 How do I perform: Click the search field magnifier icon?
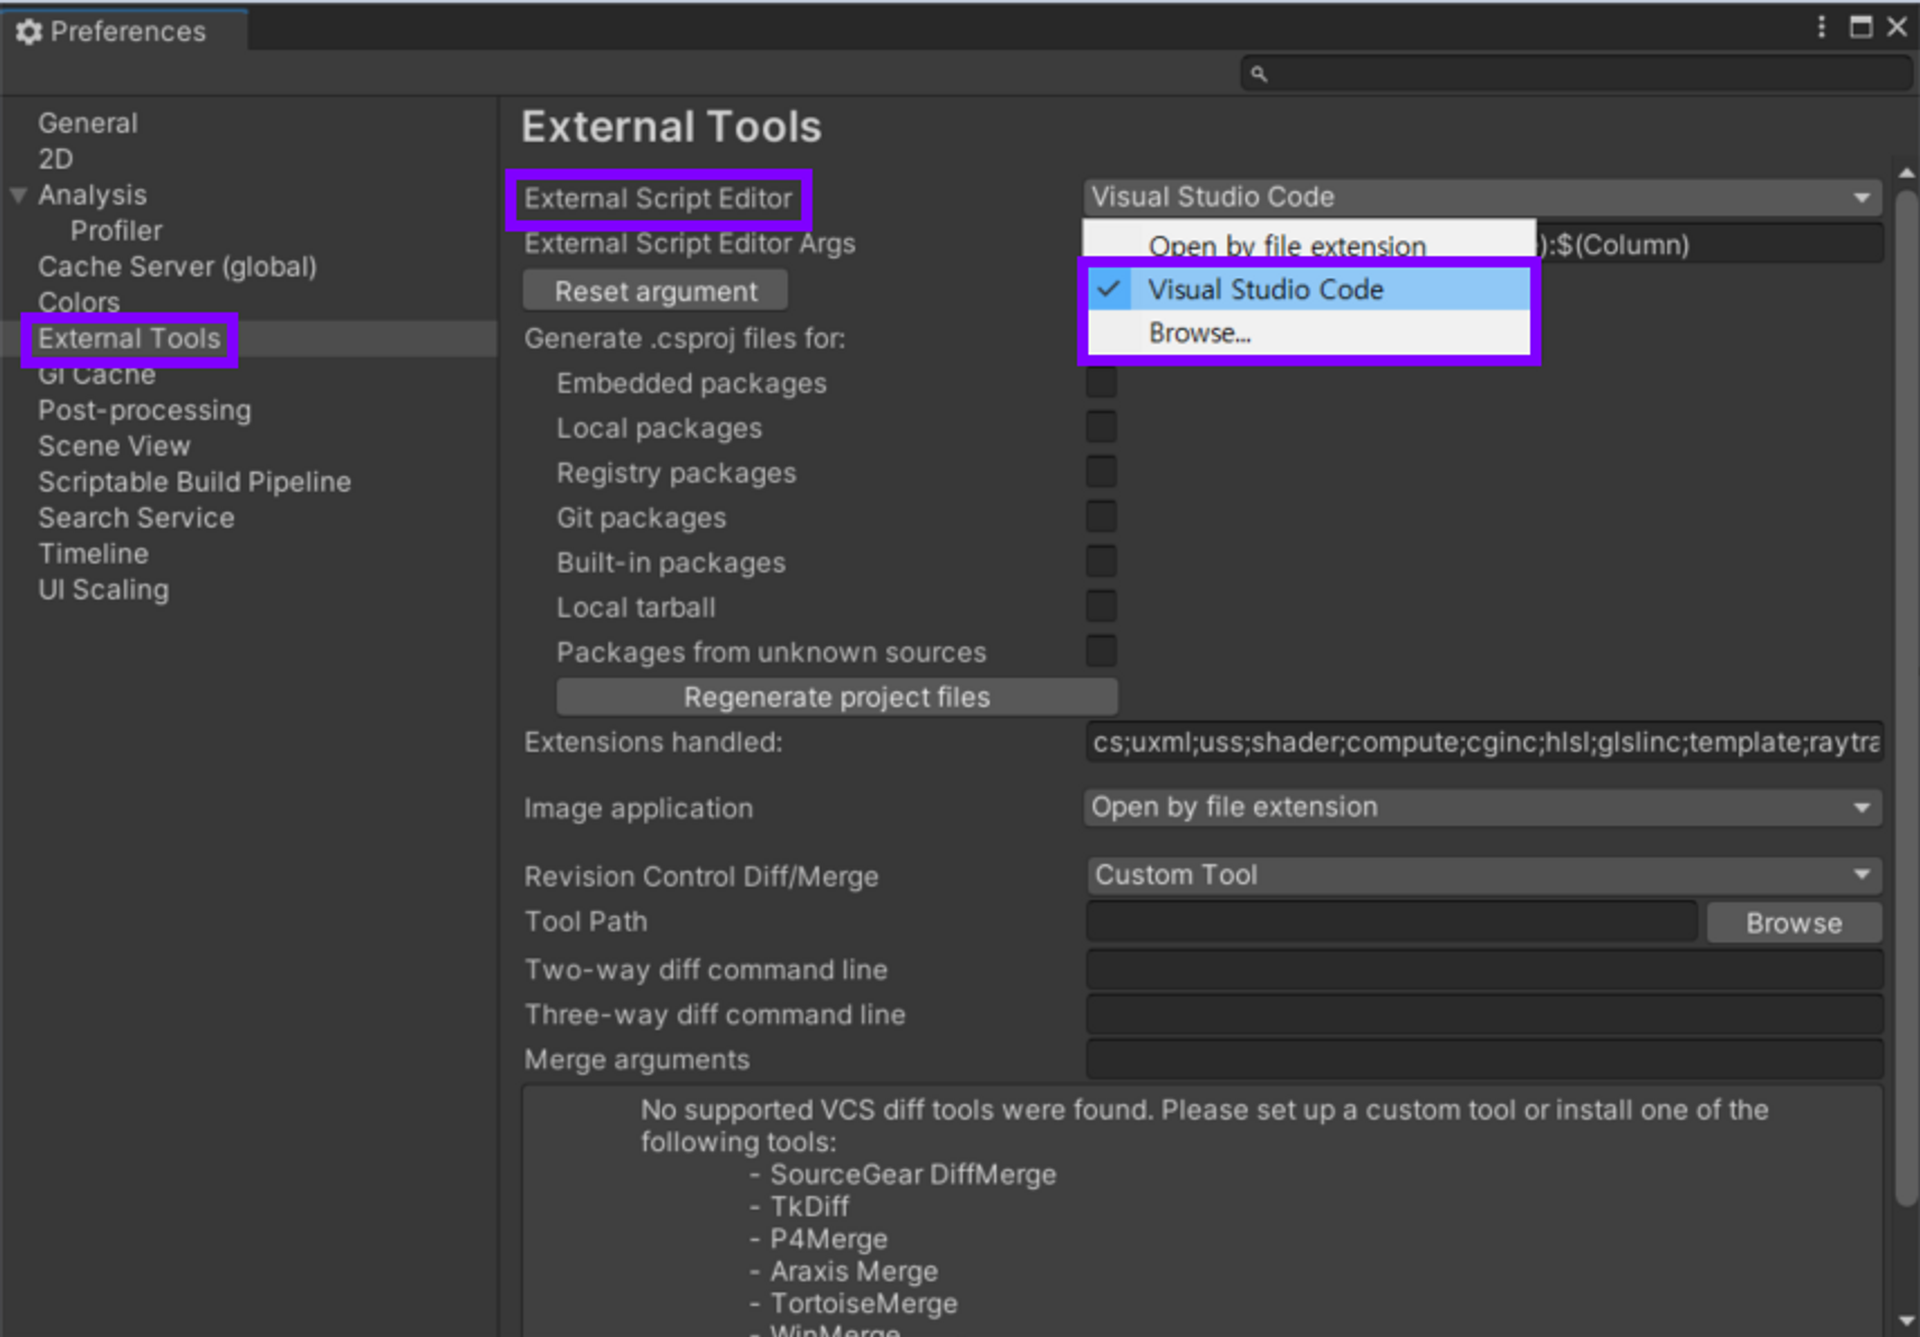[1259, 74]
